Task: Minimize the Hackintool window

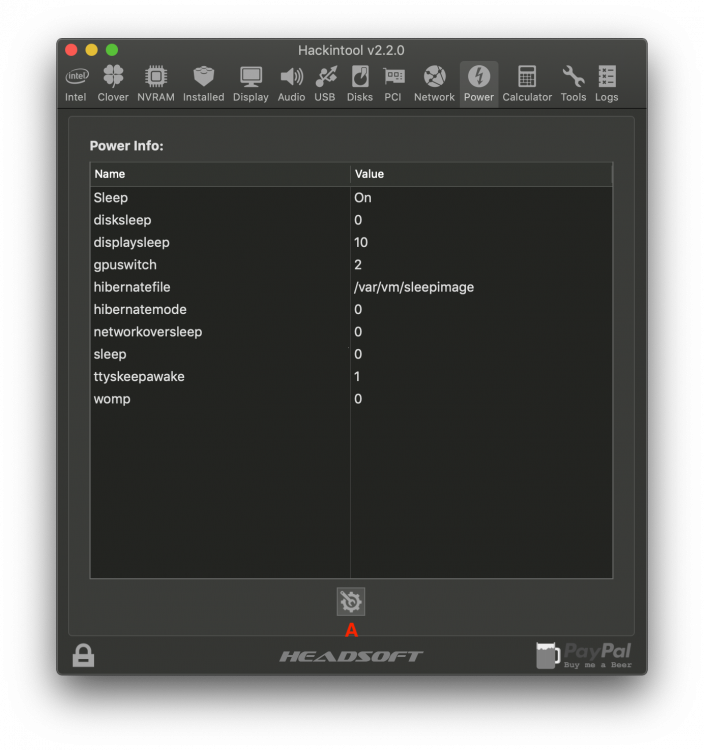Action: [x=92, y=50]
